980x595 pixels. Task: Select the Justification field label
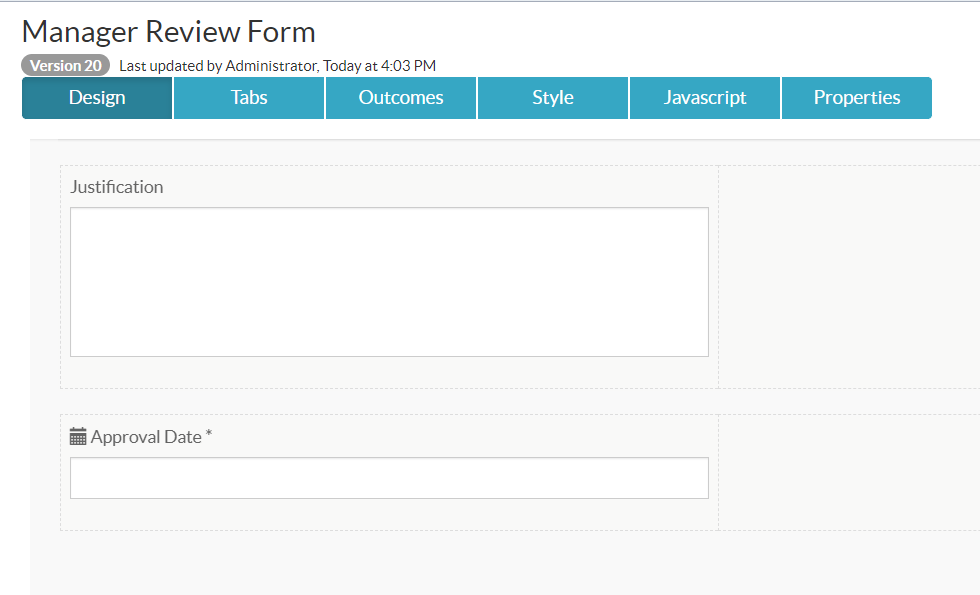tap(117, 187)
